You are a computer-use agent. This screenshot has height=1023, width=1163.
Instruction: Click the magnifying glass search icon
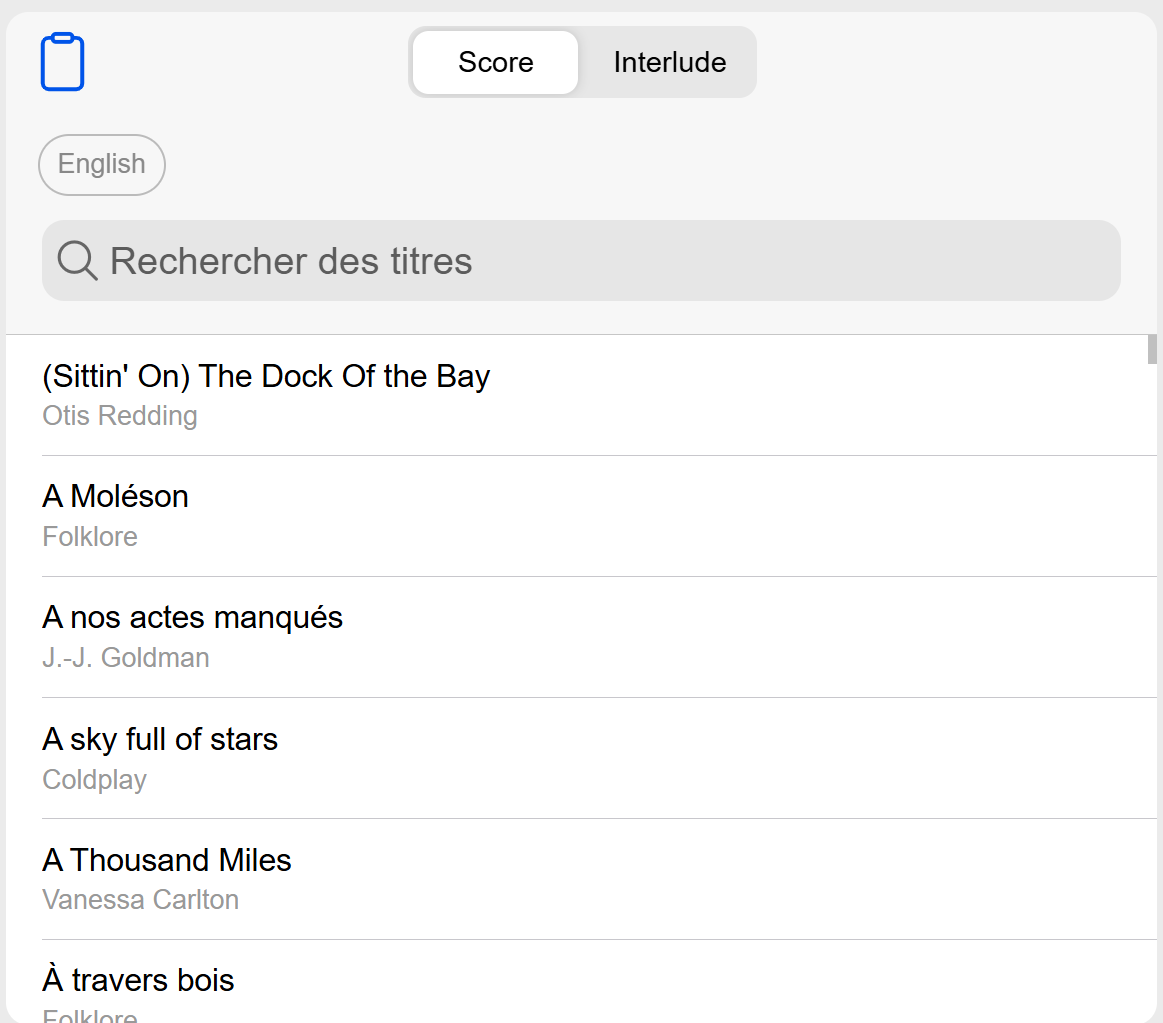coord(77,260)
